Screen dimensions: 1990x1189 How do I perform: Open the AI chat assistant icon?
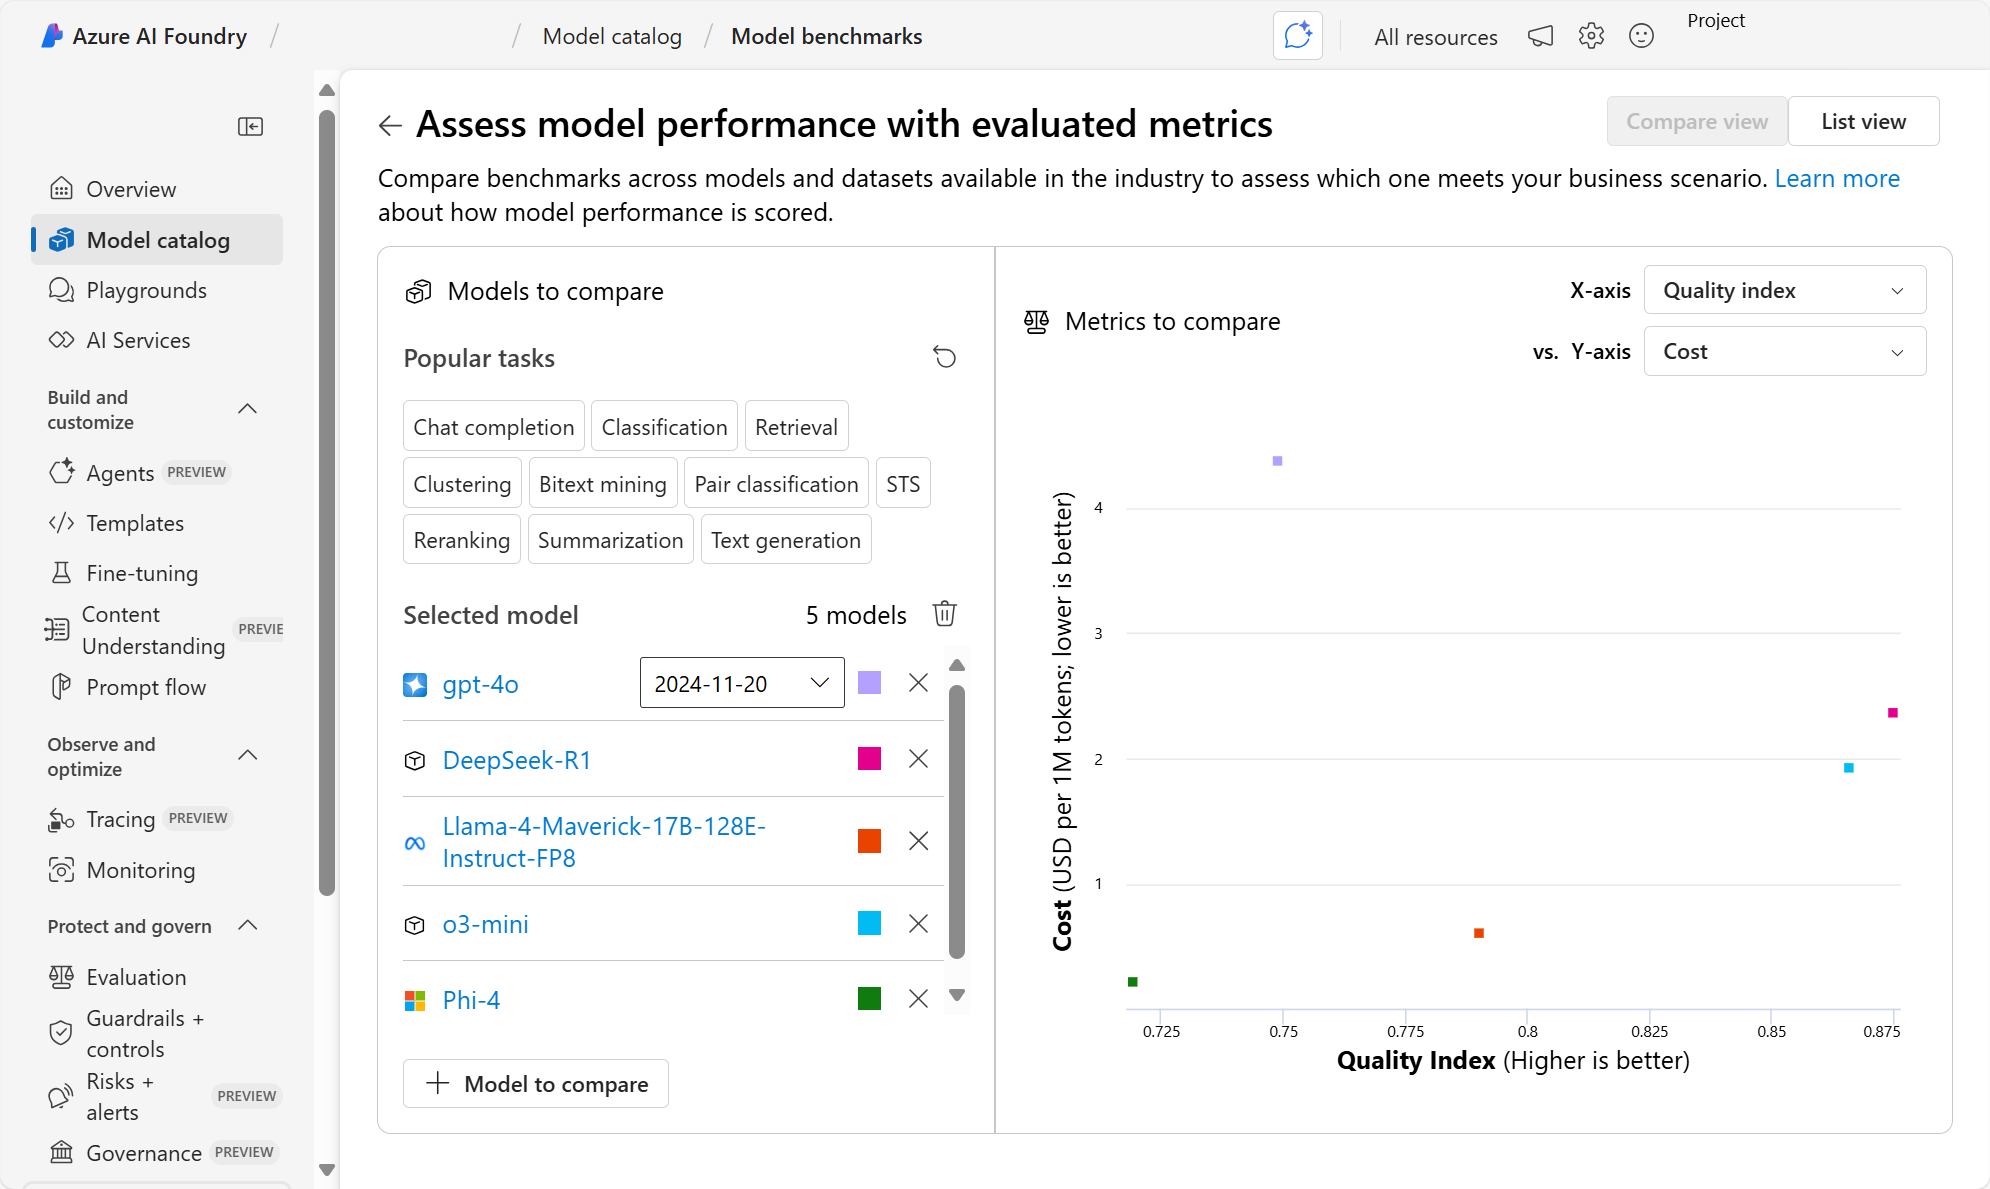coord(1297,36)
